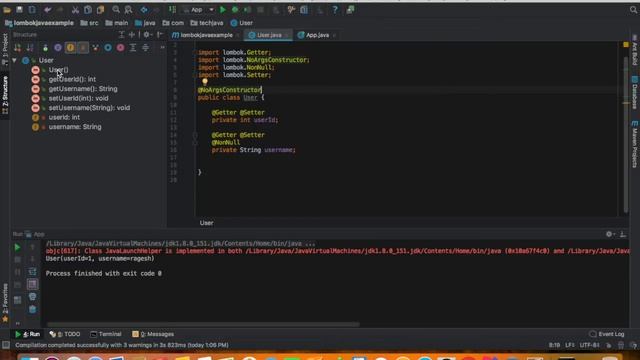
Task: Click the Copy icon in the toolbar
Action: click(88, 10)
